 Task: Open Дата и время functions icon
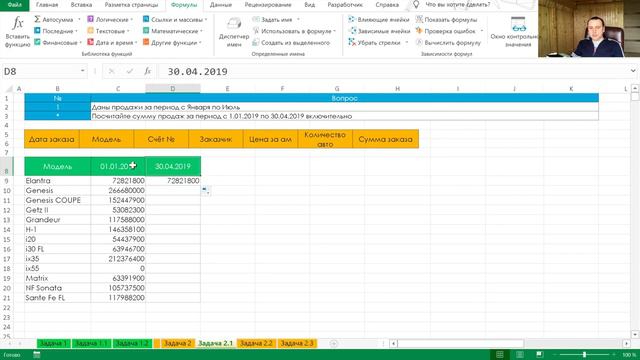click(x=91, y=42)
